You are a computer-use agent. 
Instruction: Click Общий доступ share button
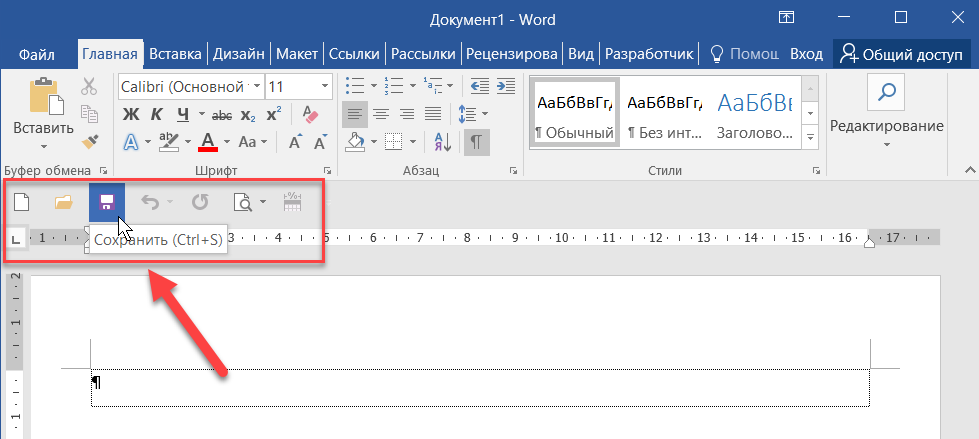(x=902, y=54)
